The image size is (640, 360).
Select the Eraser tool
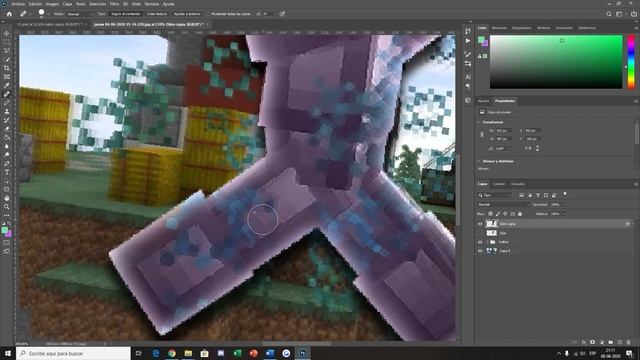coord(7,129)
